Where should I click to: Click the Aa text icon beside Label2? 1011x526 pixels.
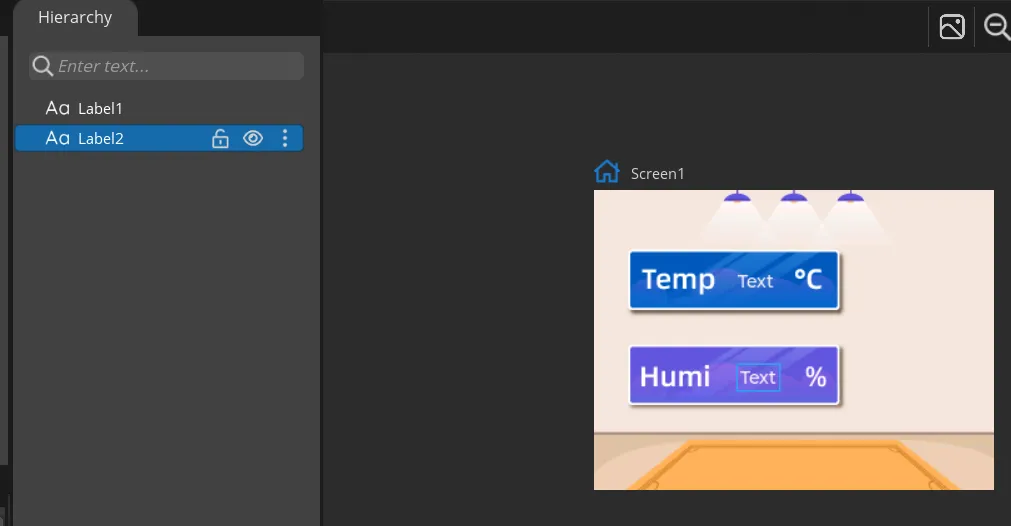pyautogui.click(x=57, y=139)
